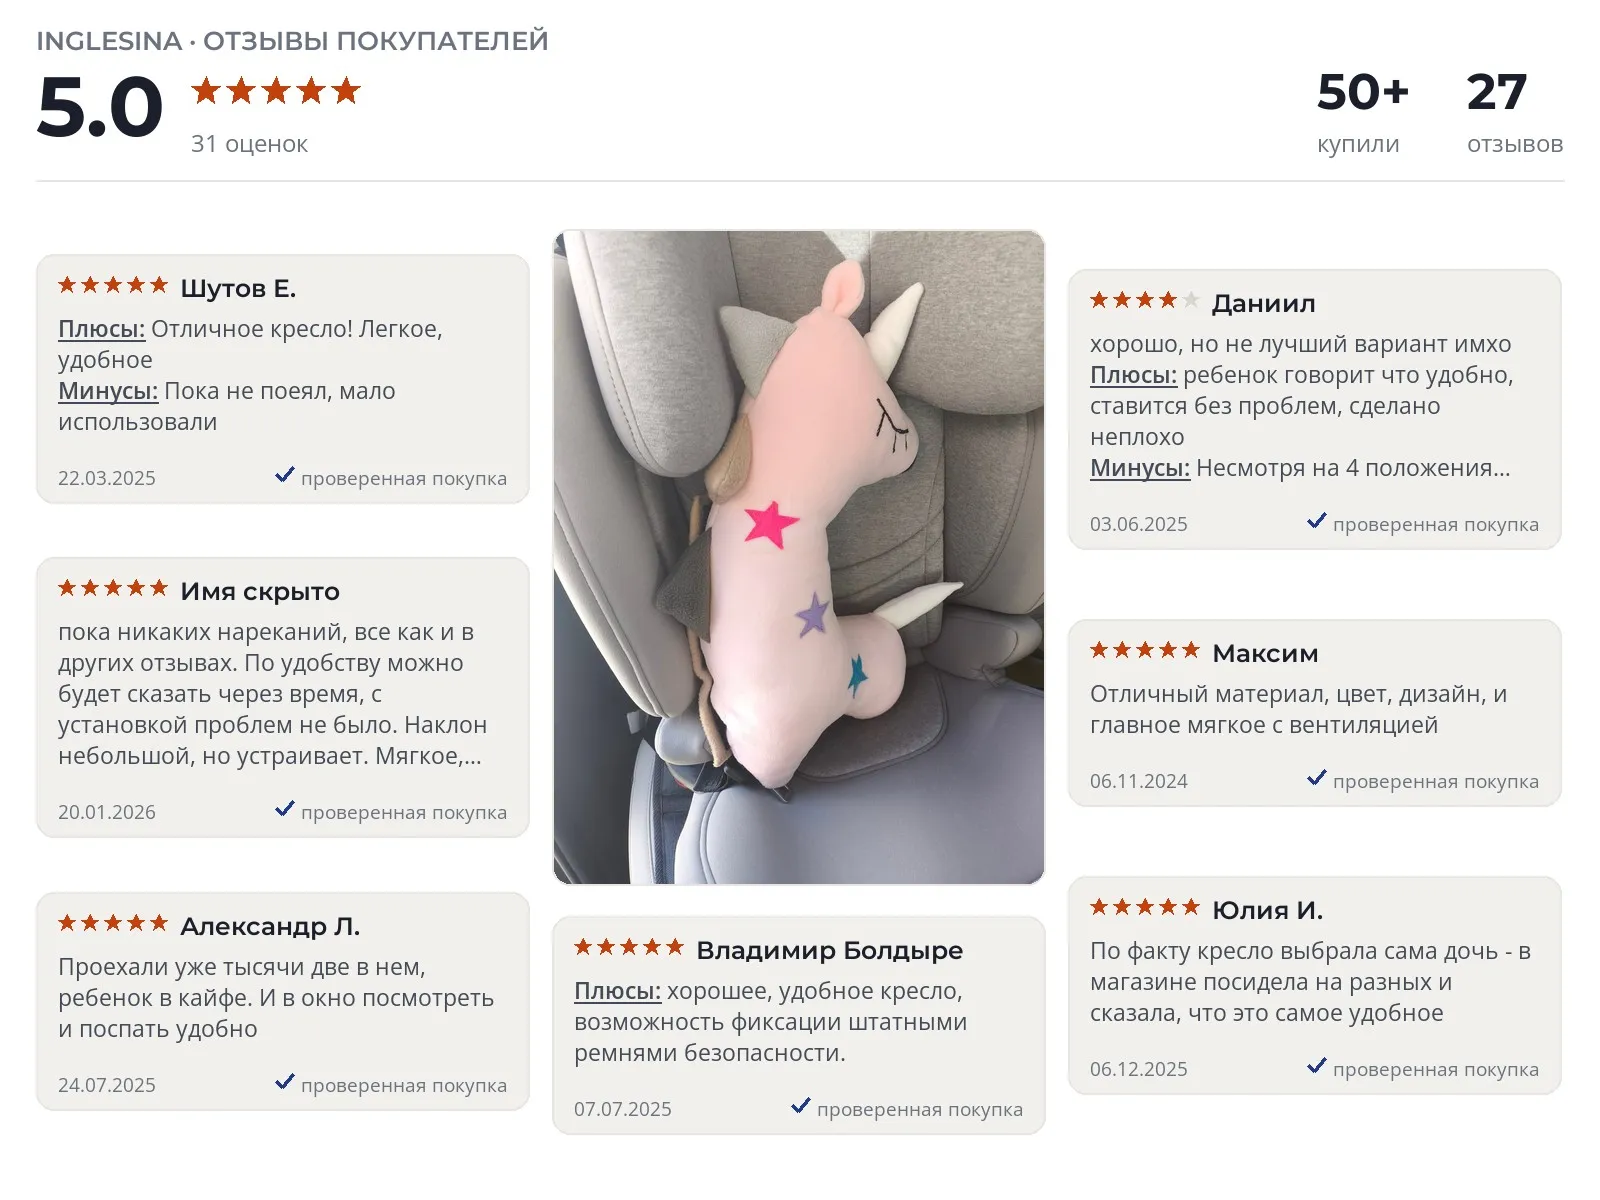Viewport: 1600px width, 1200px height.
Task: Click the verified checkmark on Владимир Болдыре review
Action: [801, 1106]
